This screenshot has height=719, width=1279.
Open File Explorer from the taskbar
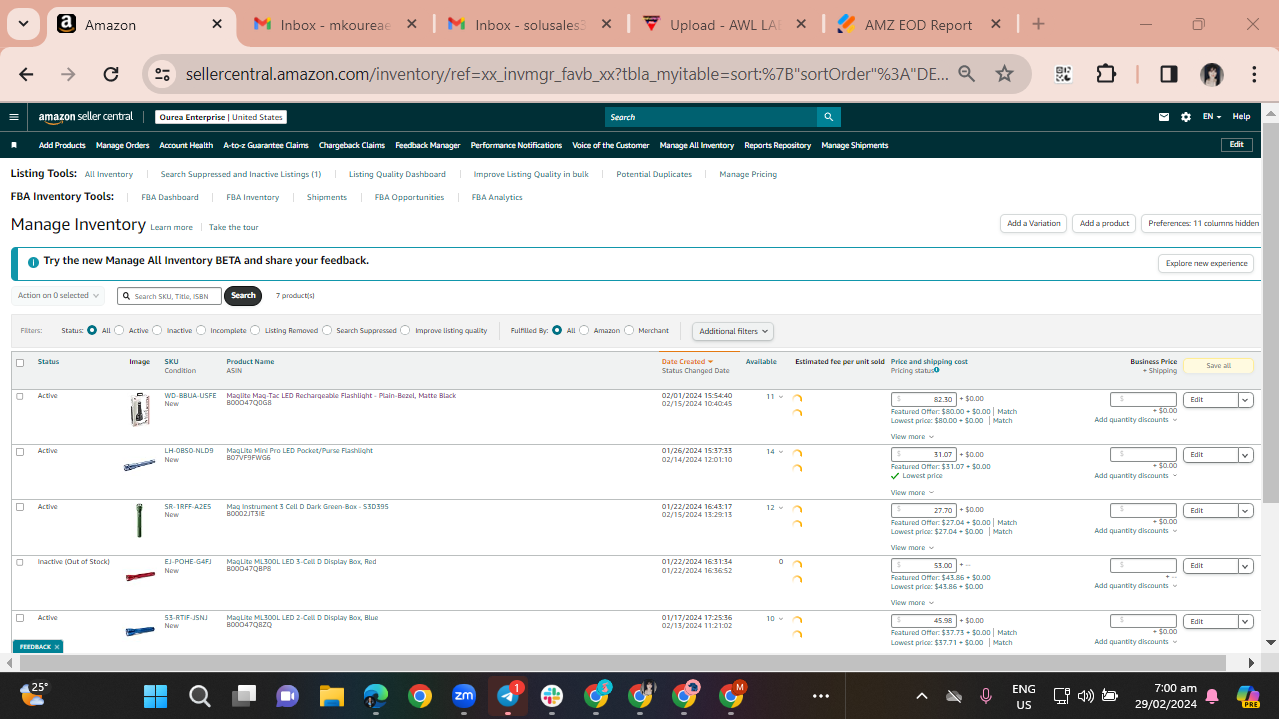tap(331, 695)
